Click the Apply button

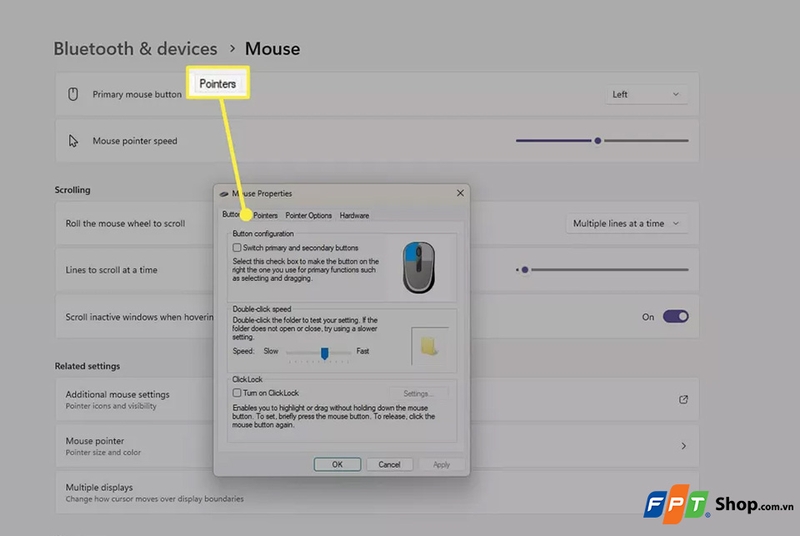pos(441,464)
